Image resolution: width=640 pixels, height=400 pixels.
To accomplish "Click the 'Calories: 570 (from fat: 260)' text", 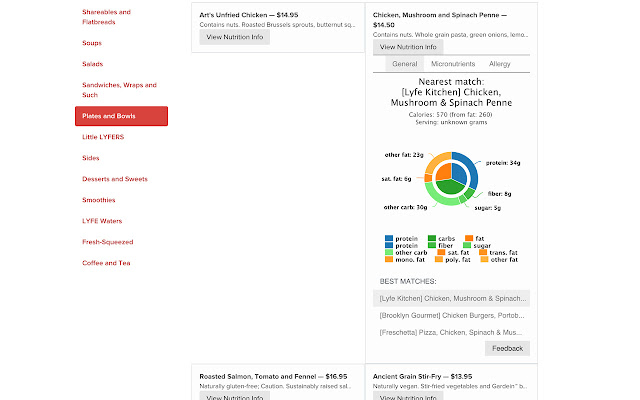I will (x=451, y=115).
